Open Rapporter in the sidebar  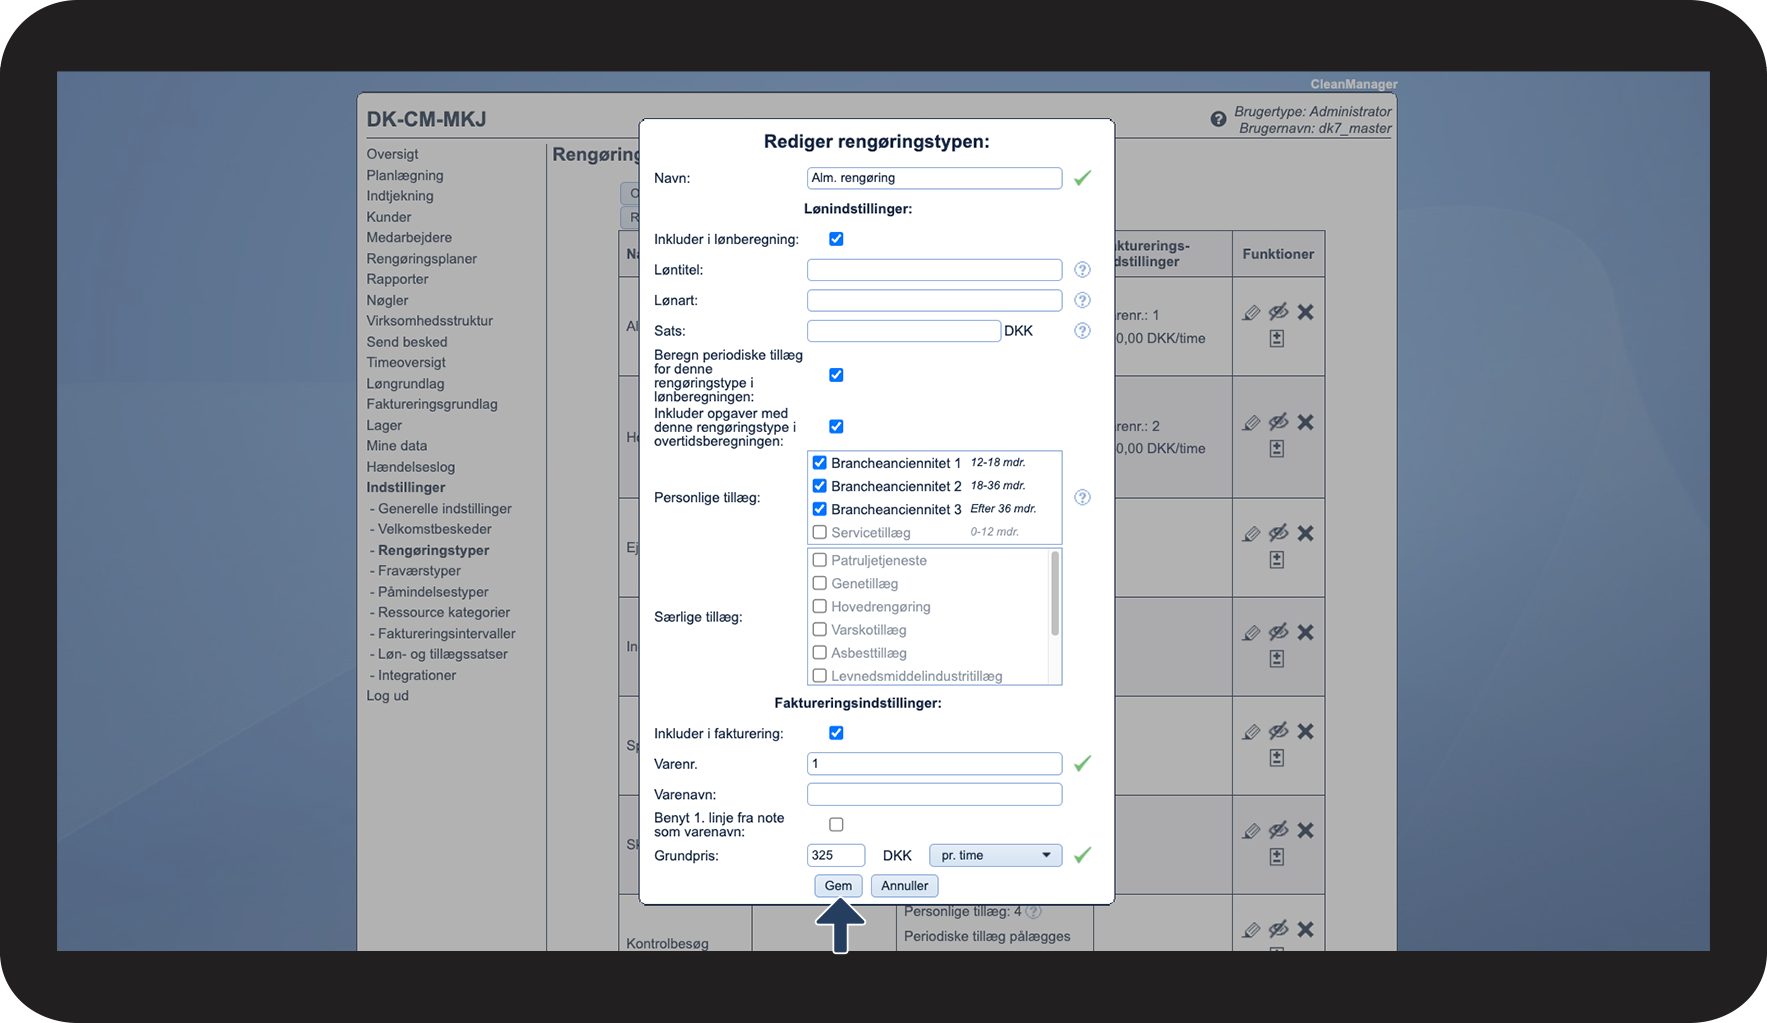coord(397,279)
